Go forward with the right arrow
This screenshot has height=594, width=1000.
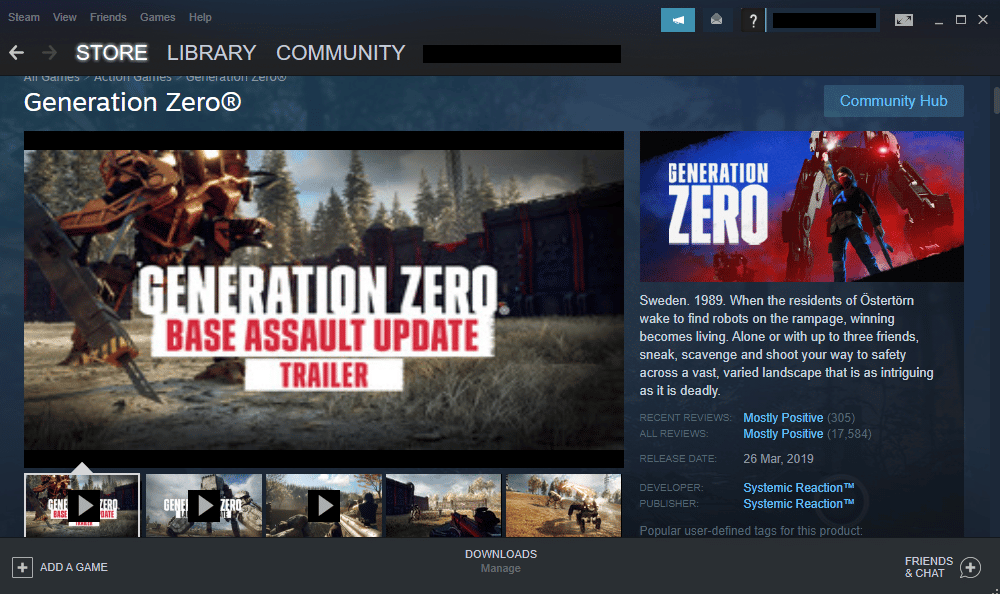[49, 52]
